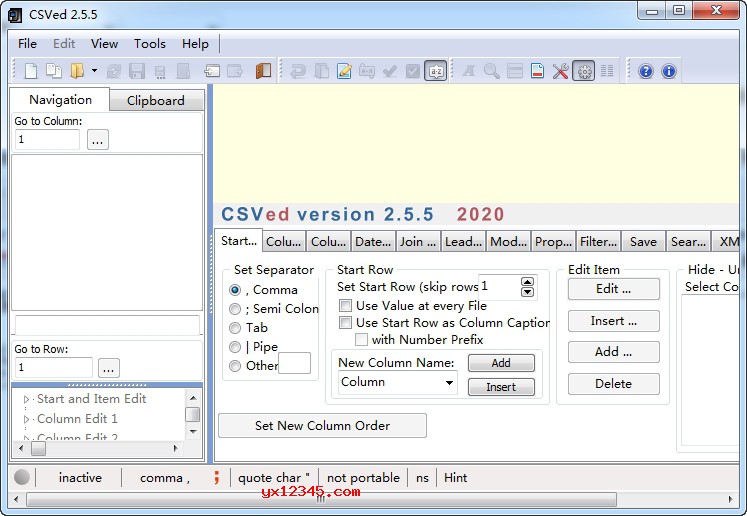This screenshot has width=747, height=516.
Task: Switch to the Join ... tab
Action: (x=418, y=242)
